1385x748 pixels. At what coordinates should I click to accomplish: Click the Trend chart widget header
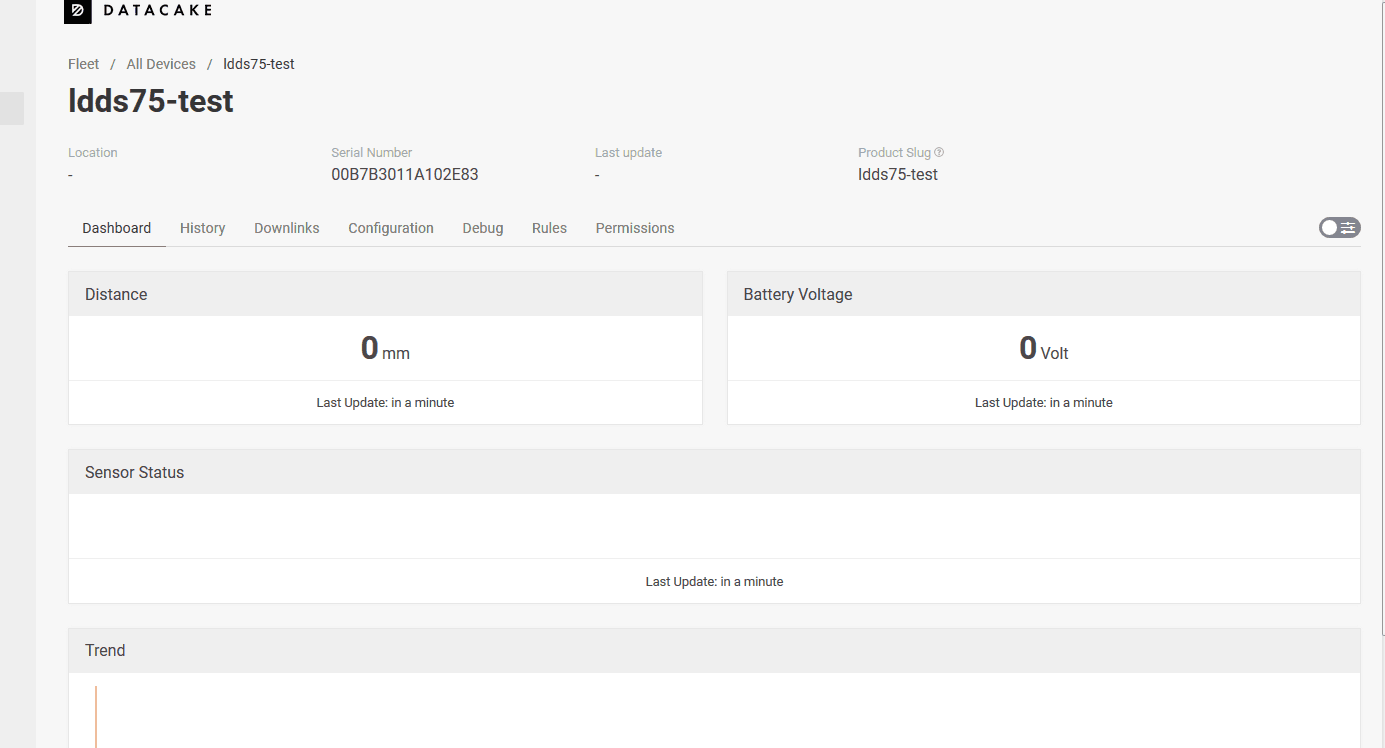(x=714, y=650)
